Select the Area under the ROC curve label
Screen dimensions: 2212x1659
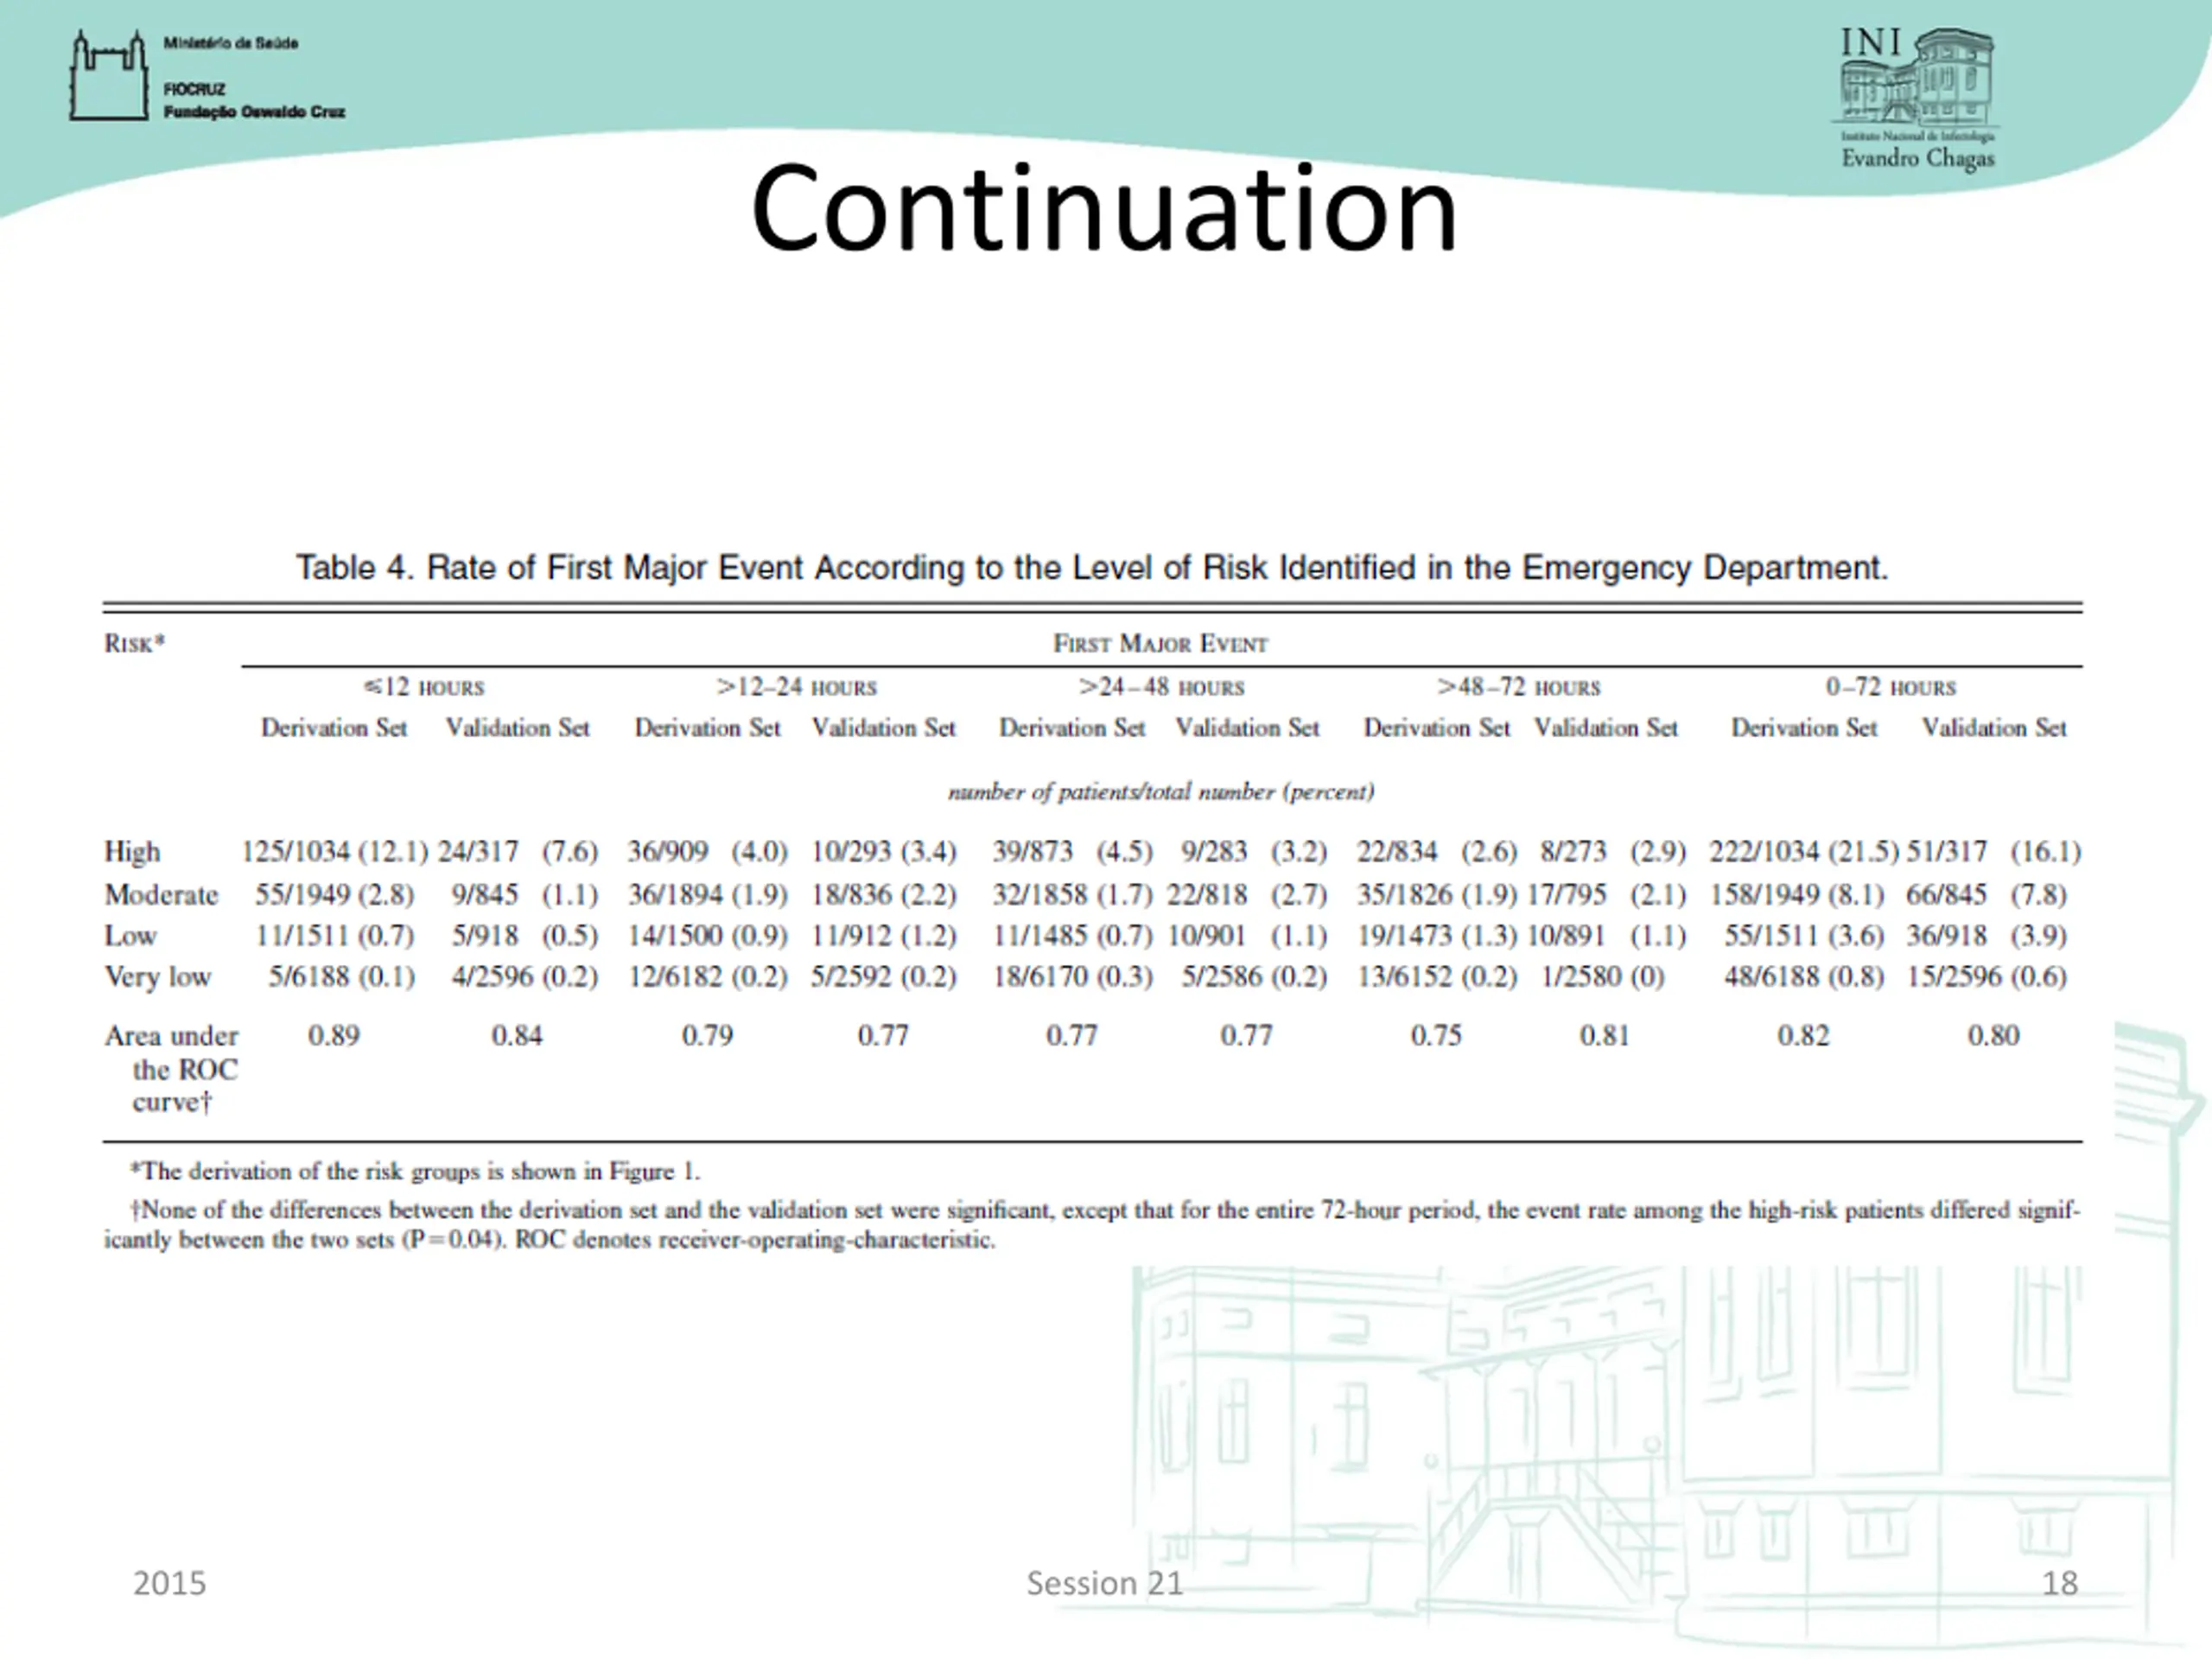[171, 1068]
